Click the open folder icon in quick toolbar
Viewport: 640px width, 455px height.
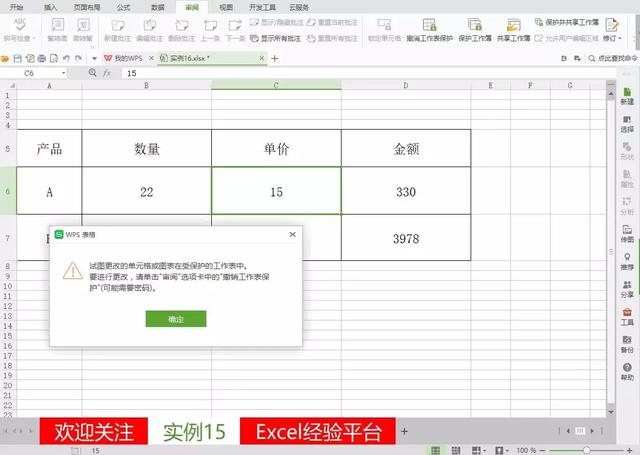5,59
